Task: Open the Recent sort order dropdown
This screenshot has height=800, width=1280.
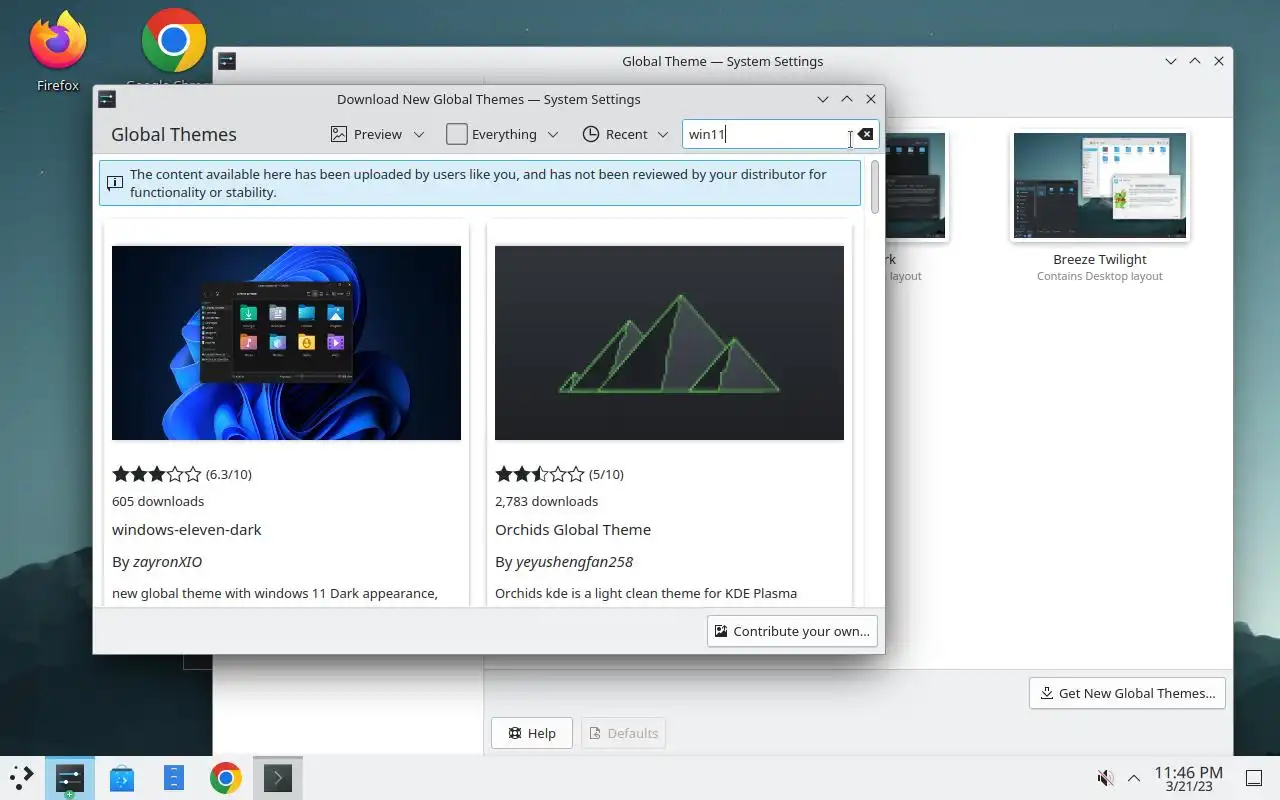Action: point(625,134)
